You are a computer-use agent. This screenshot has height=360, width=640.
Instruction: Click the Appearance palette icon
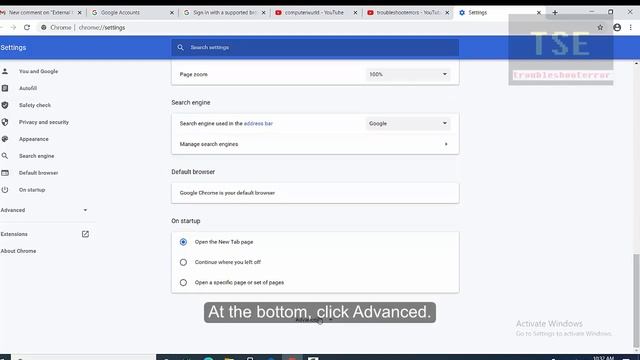[x=5, y=139]
